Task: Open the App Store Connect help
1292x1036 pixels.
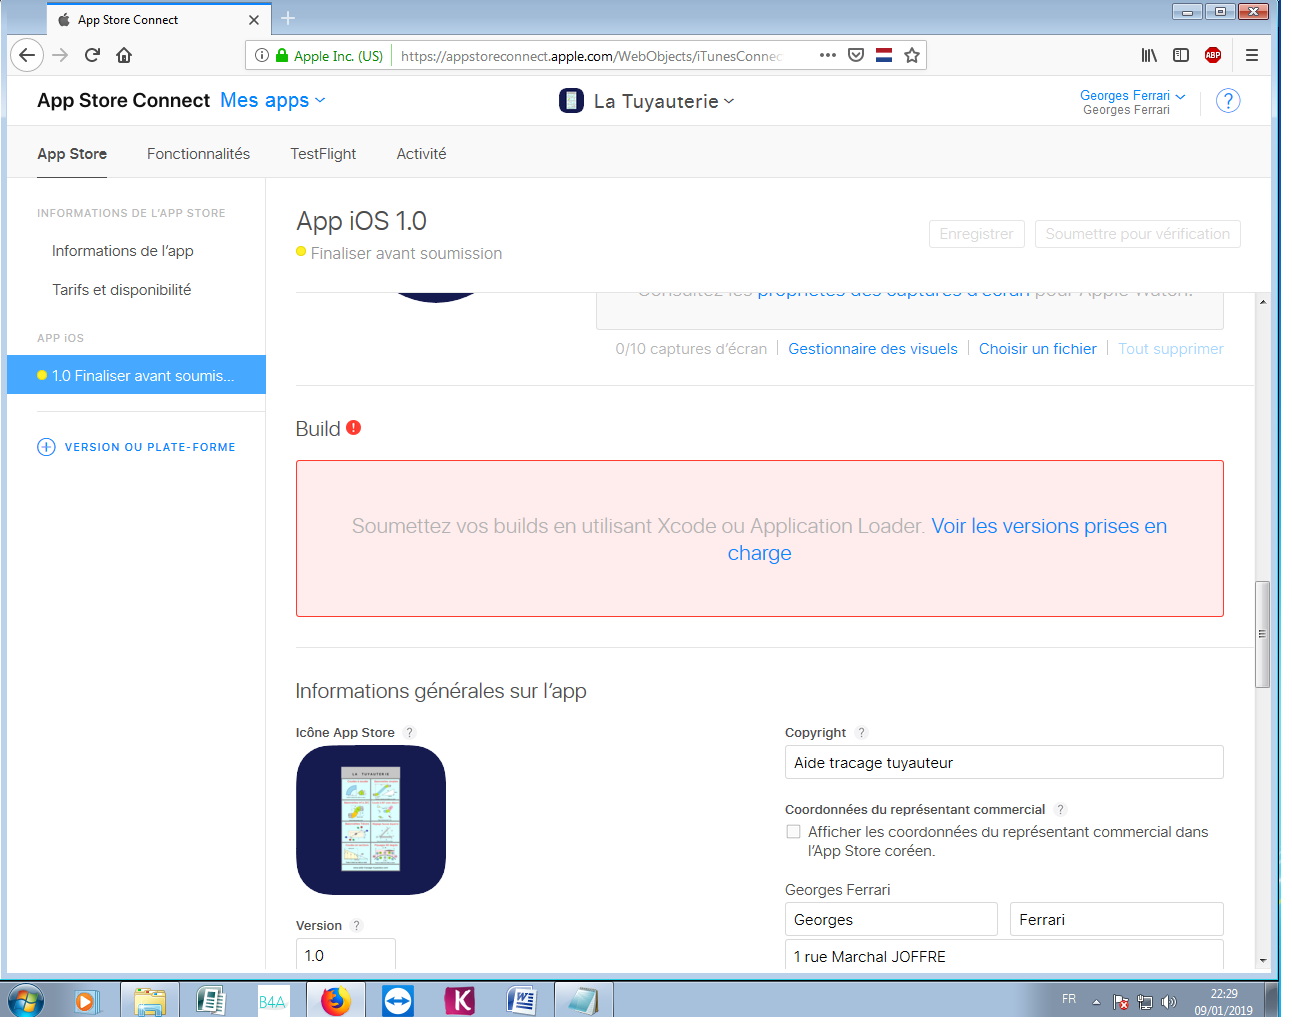Action: 1228,101
